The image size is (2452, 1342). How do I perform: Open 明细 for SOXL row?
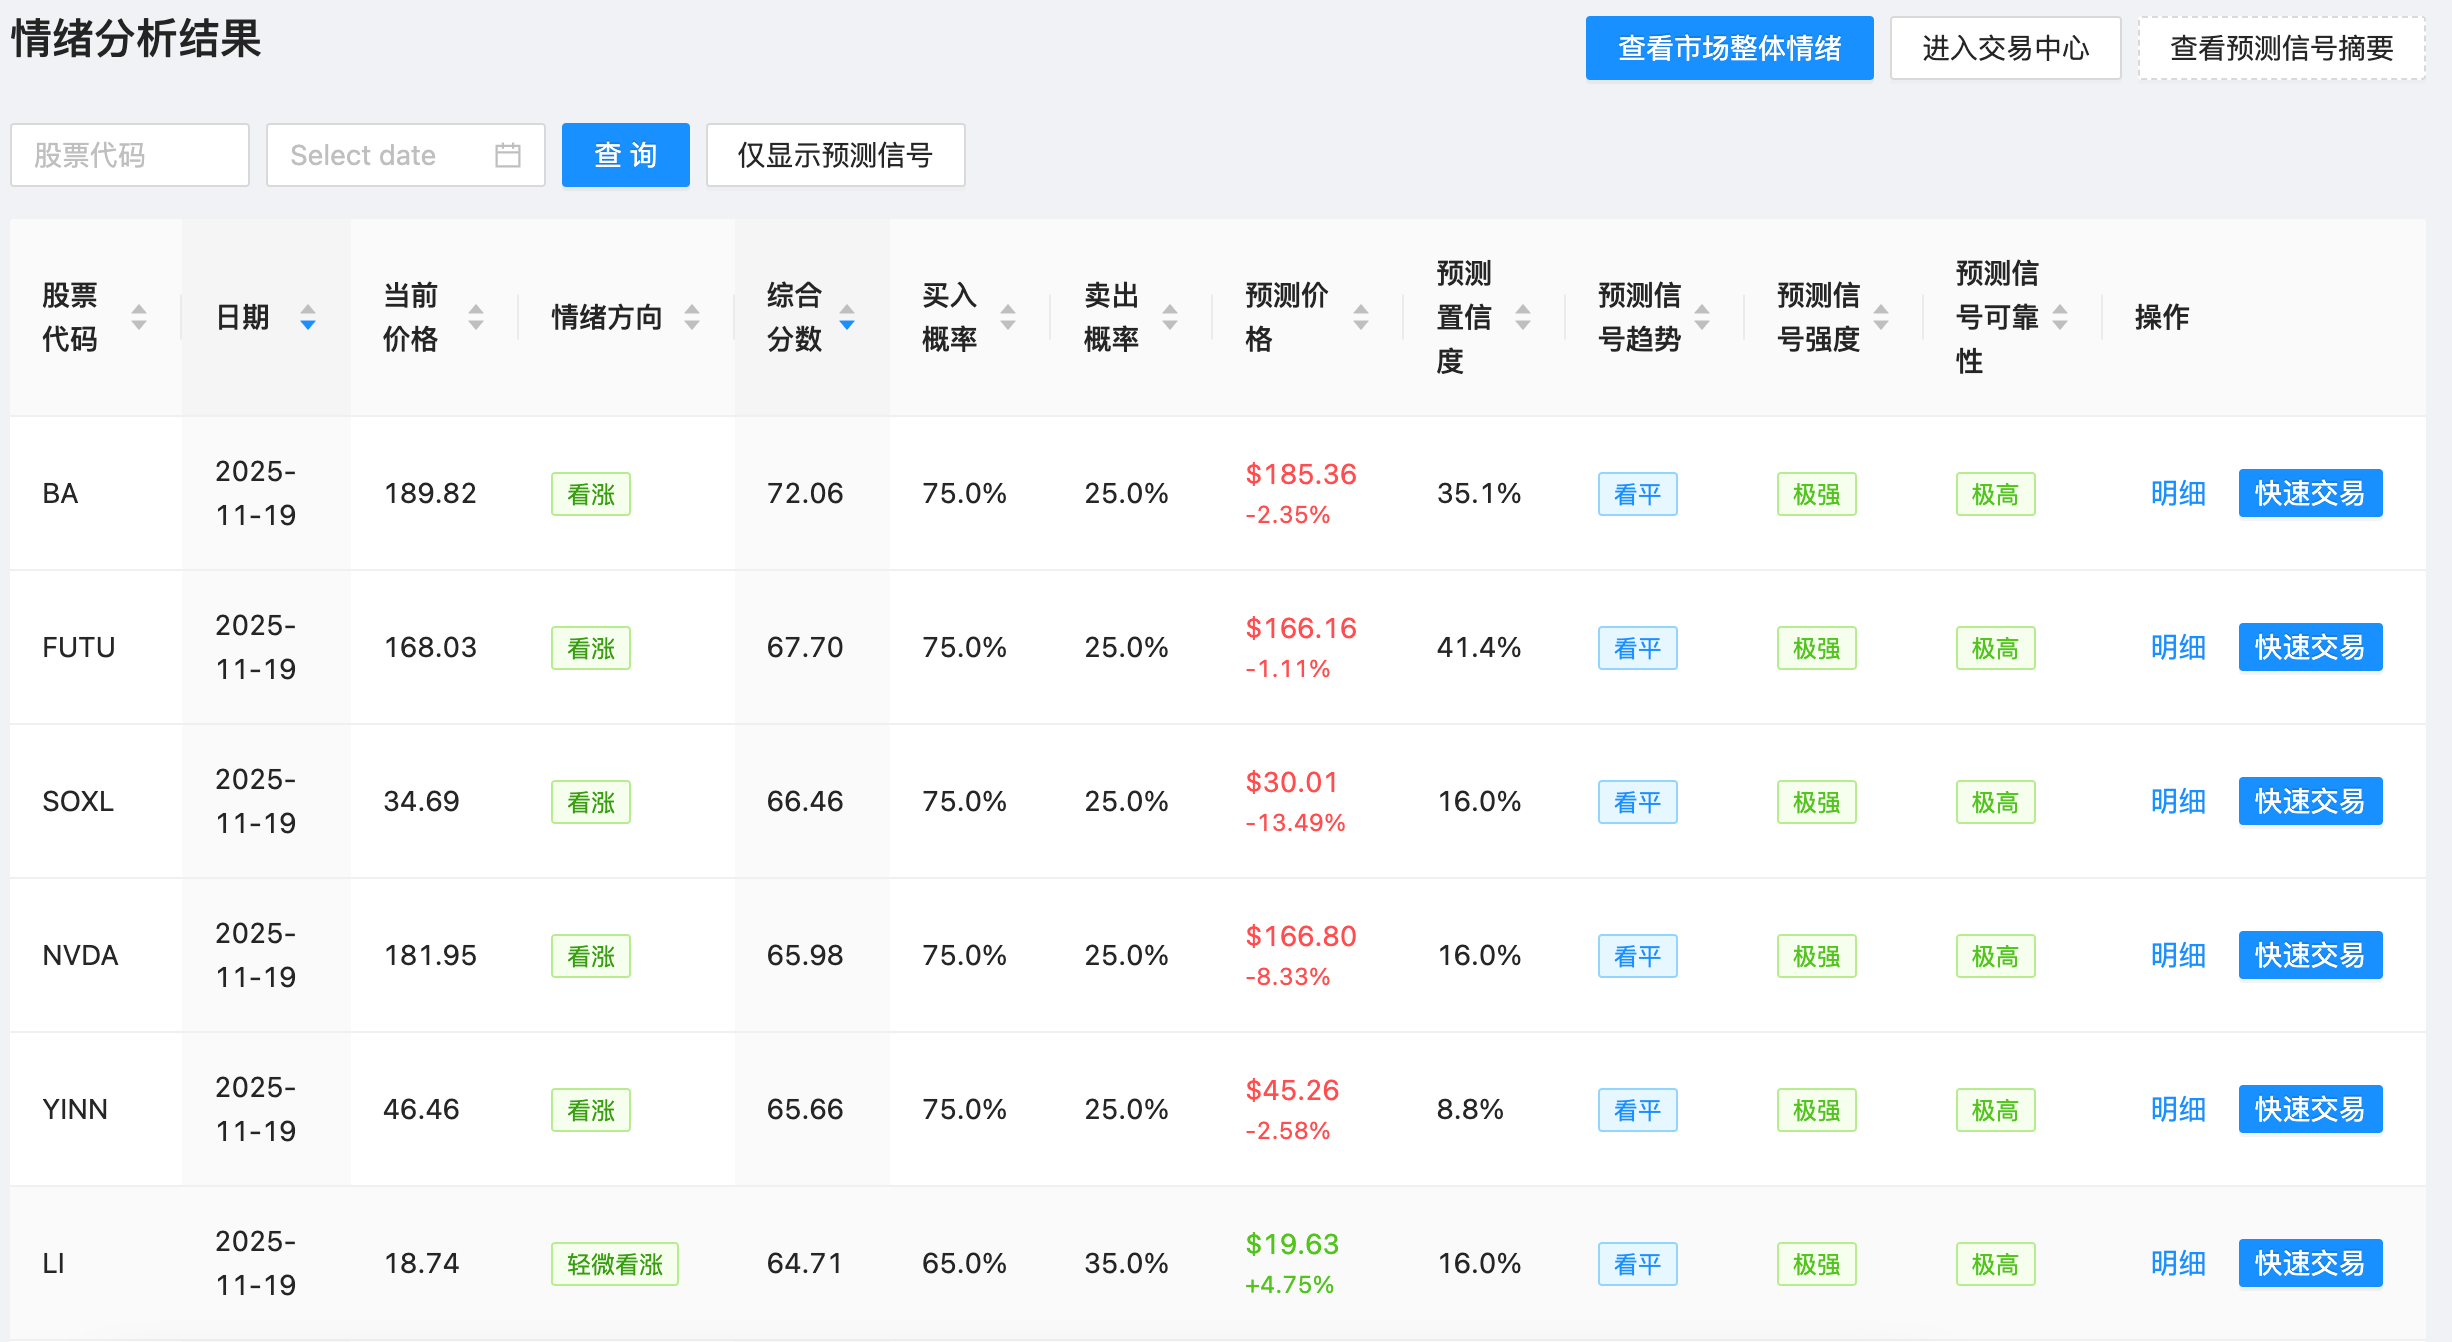click(x=2178, y=801)
